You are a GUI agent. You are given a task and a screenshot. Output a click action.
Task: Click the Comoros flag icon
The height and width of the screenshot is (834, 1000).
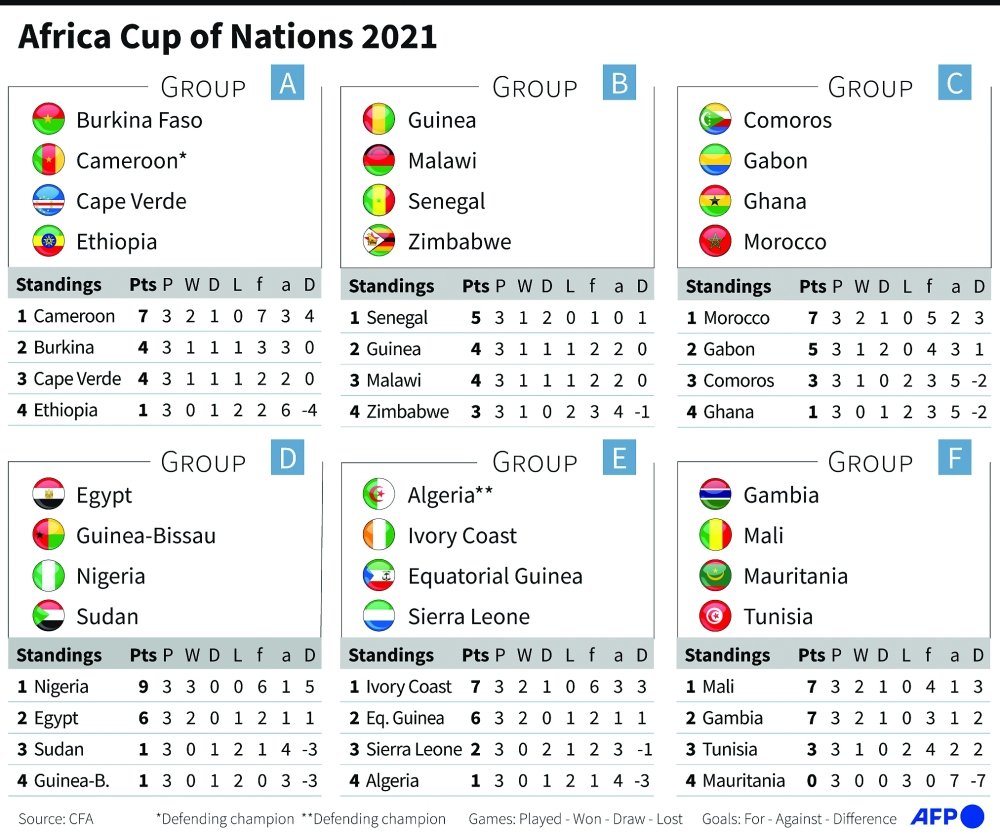coord(715,120)
